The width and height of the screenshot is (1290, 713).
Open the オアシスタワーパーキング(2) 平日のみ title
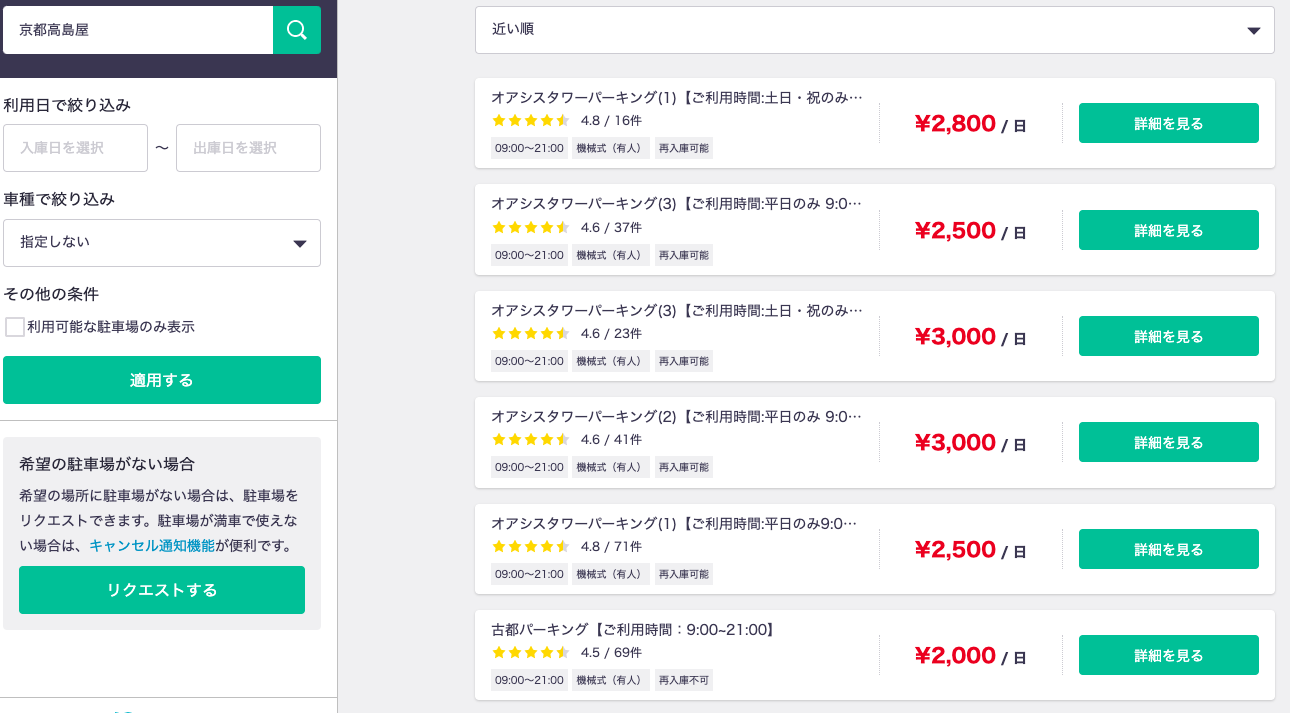coord(677,416)
